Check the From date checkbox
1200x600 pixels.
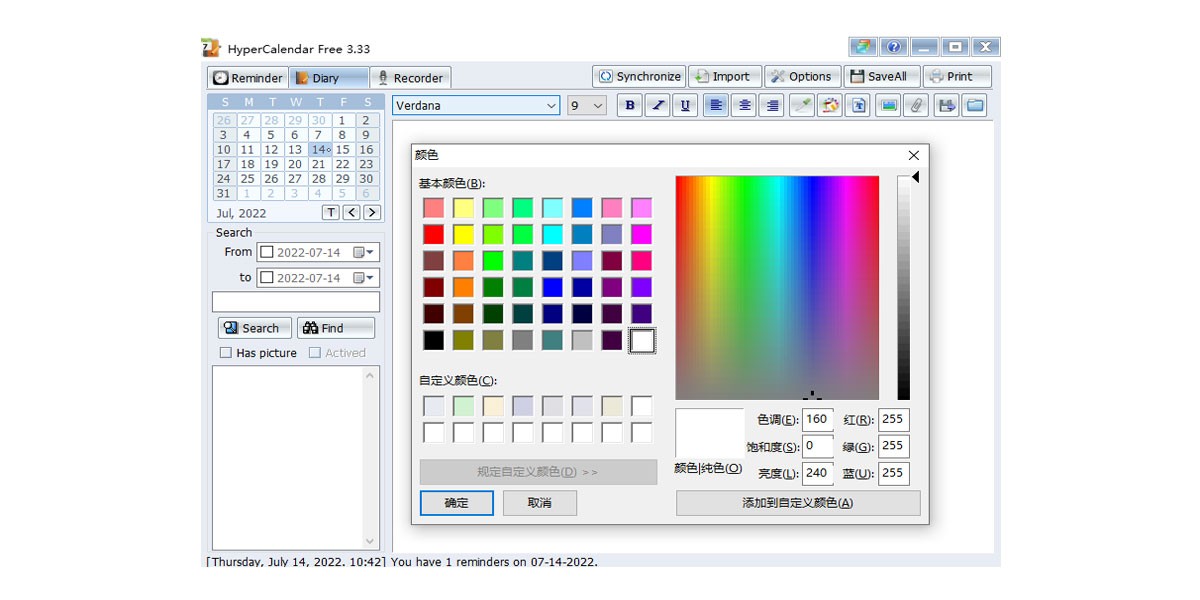pos(267,252)
